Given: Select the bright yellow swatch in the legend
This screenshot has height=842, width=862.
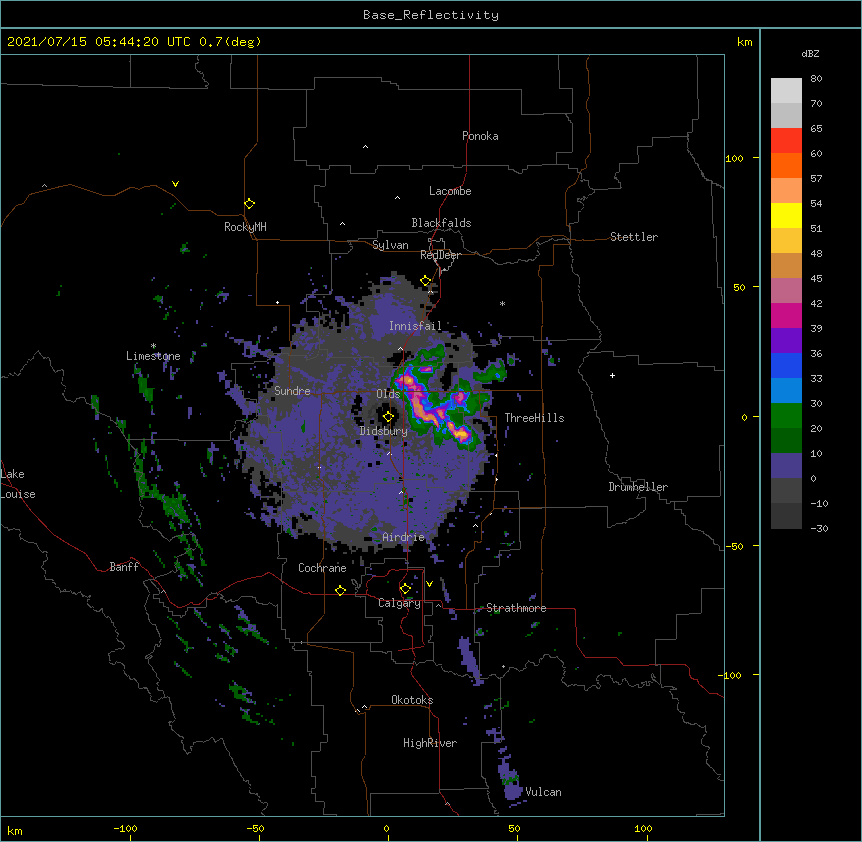Looking at the screenshot, I should click(786, 215).
